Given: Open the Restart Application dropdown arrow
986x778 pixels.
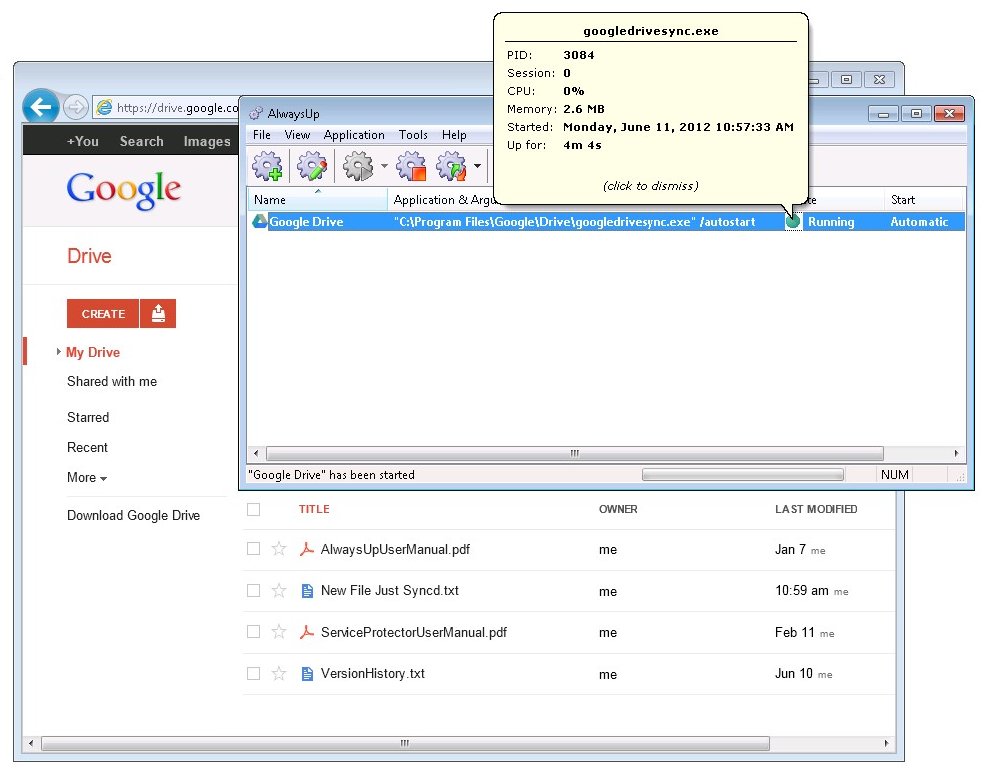Looking at the screenshot, I should (477, 167).
